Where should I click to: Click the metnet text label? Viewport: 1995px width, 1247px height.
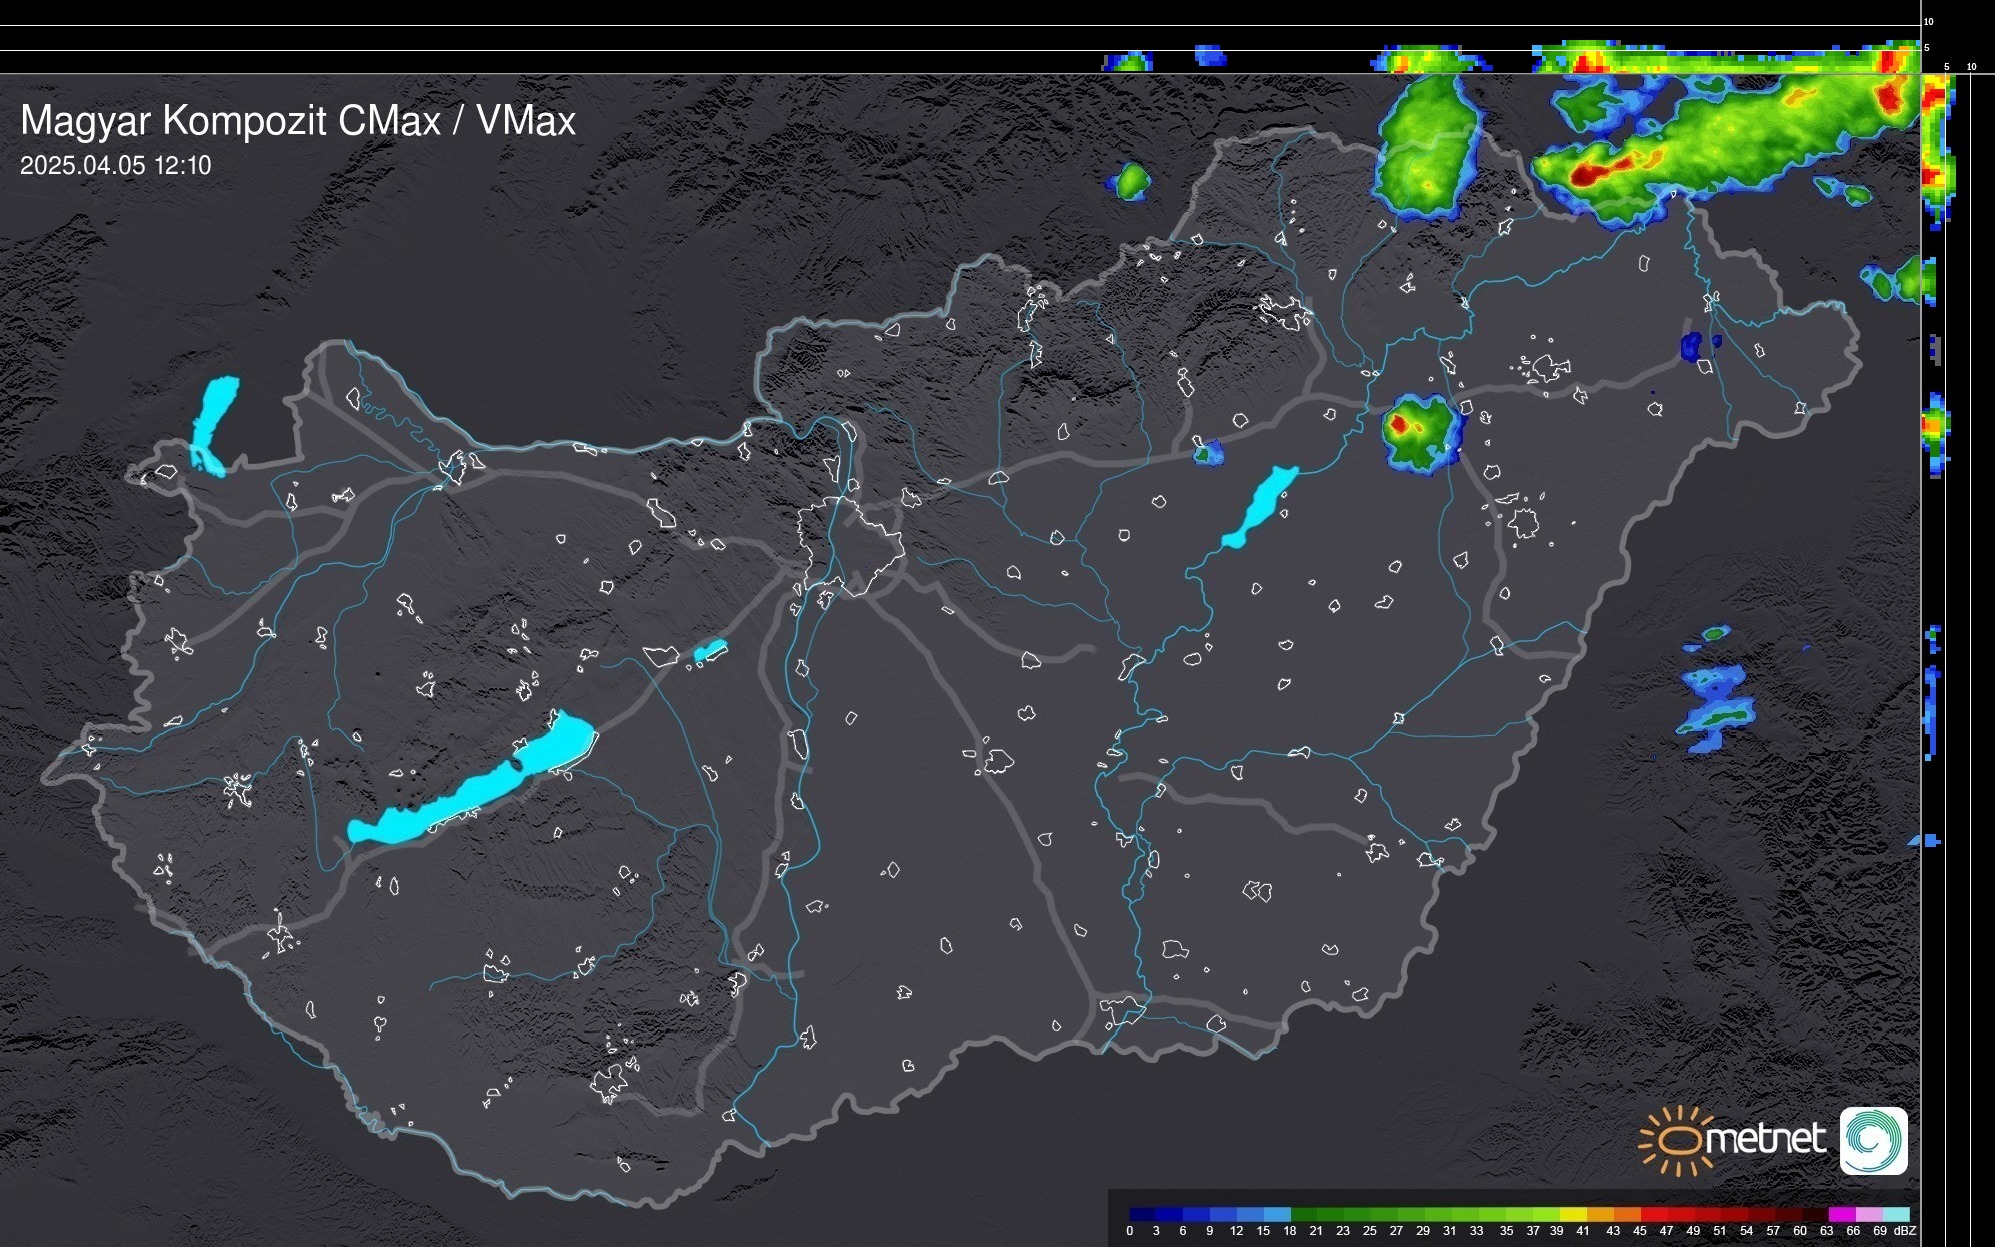(1765, 1140)
